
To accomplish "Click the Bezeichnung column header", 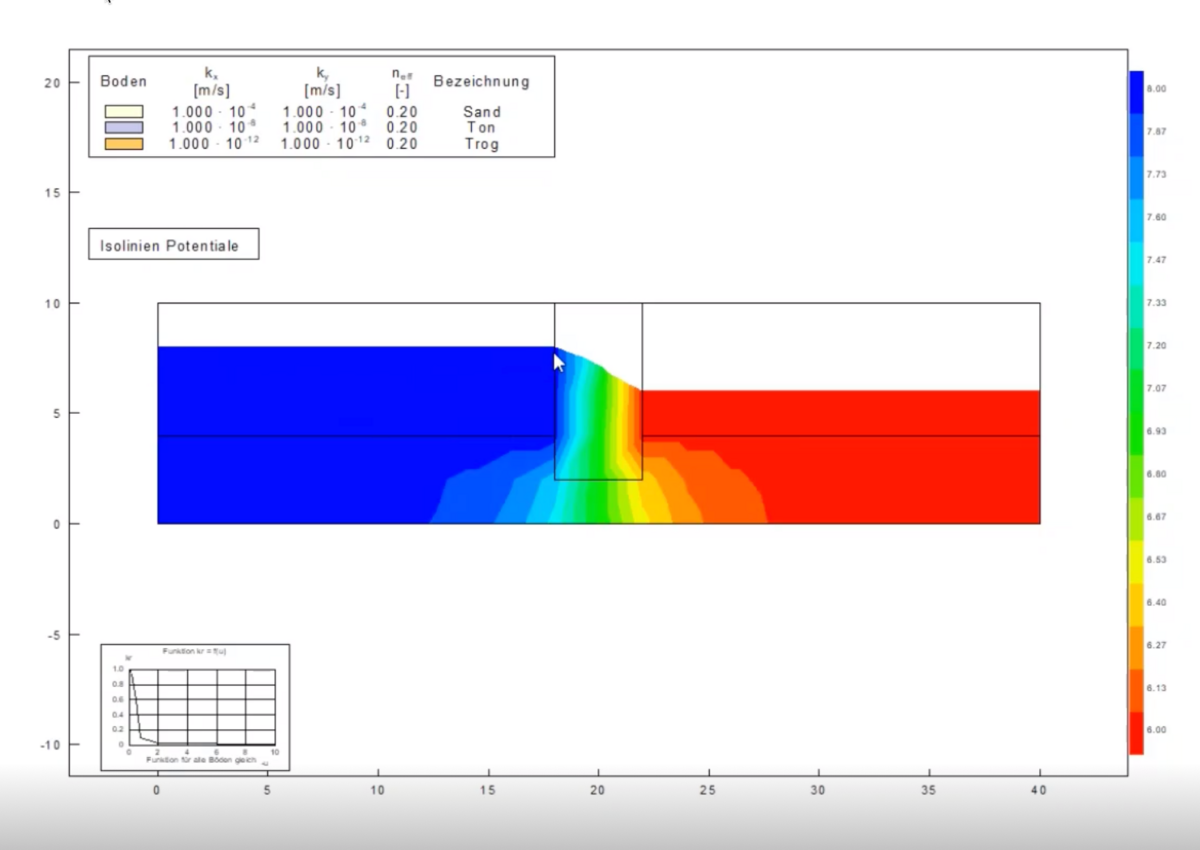I will point(481,81).
